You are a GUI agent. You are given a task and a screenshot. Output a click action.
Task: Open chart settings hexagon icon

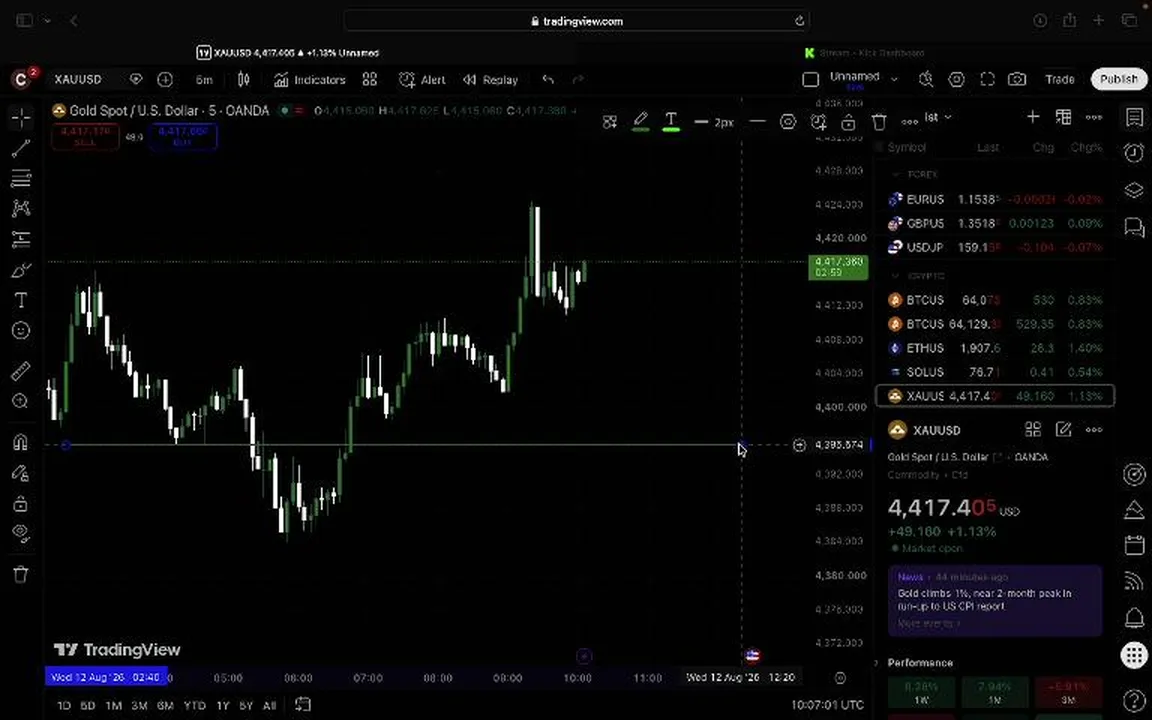957,79
